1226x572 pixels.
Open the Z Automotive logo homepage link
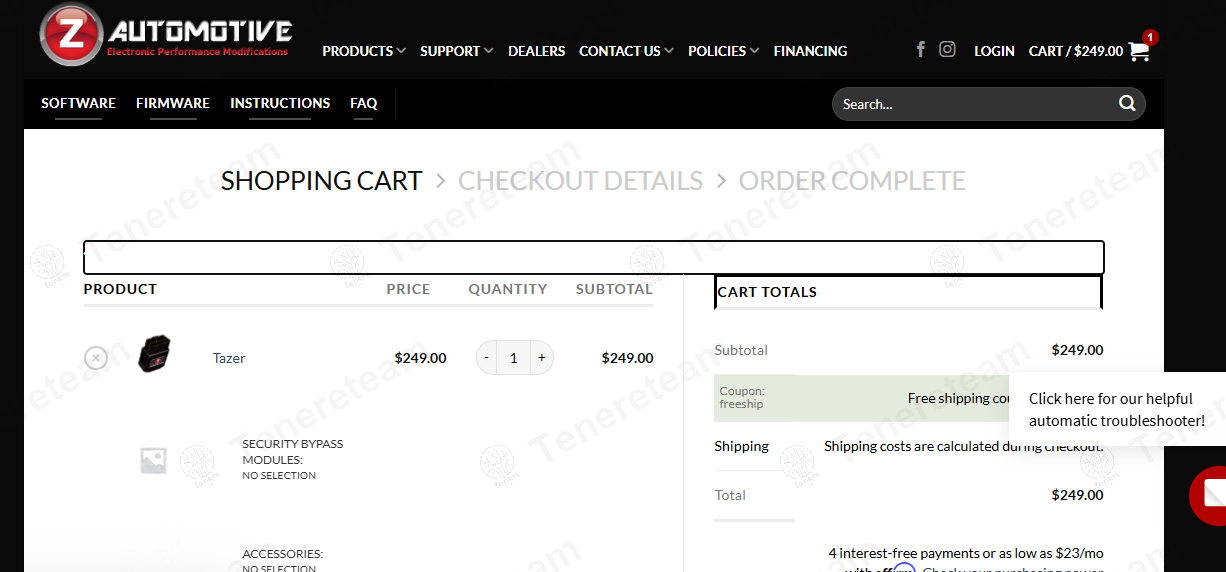[x=165, y=34]
